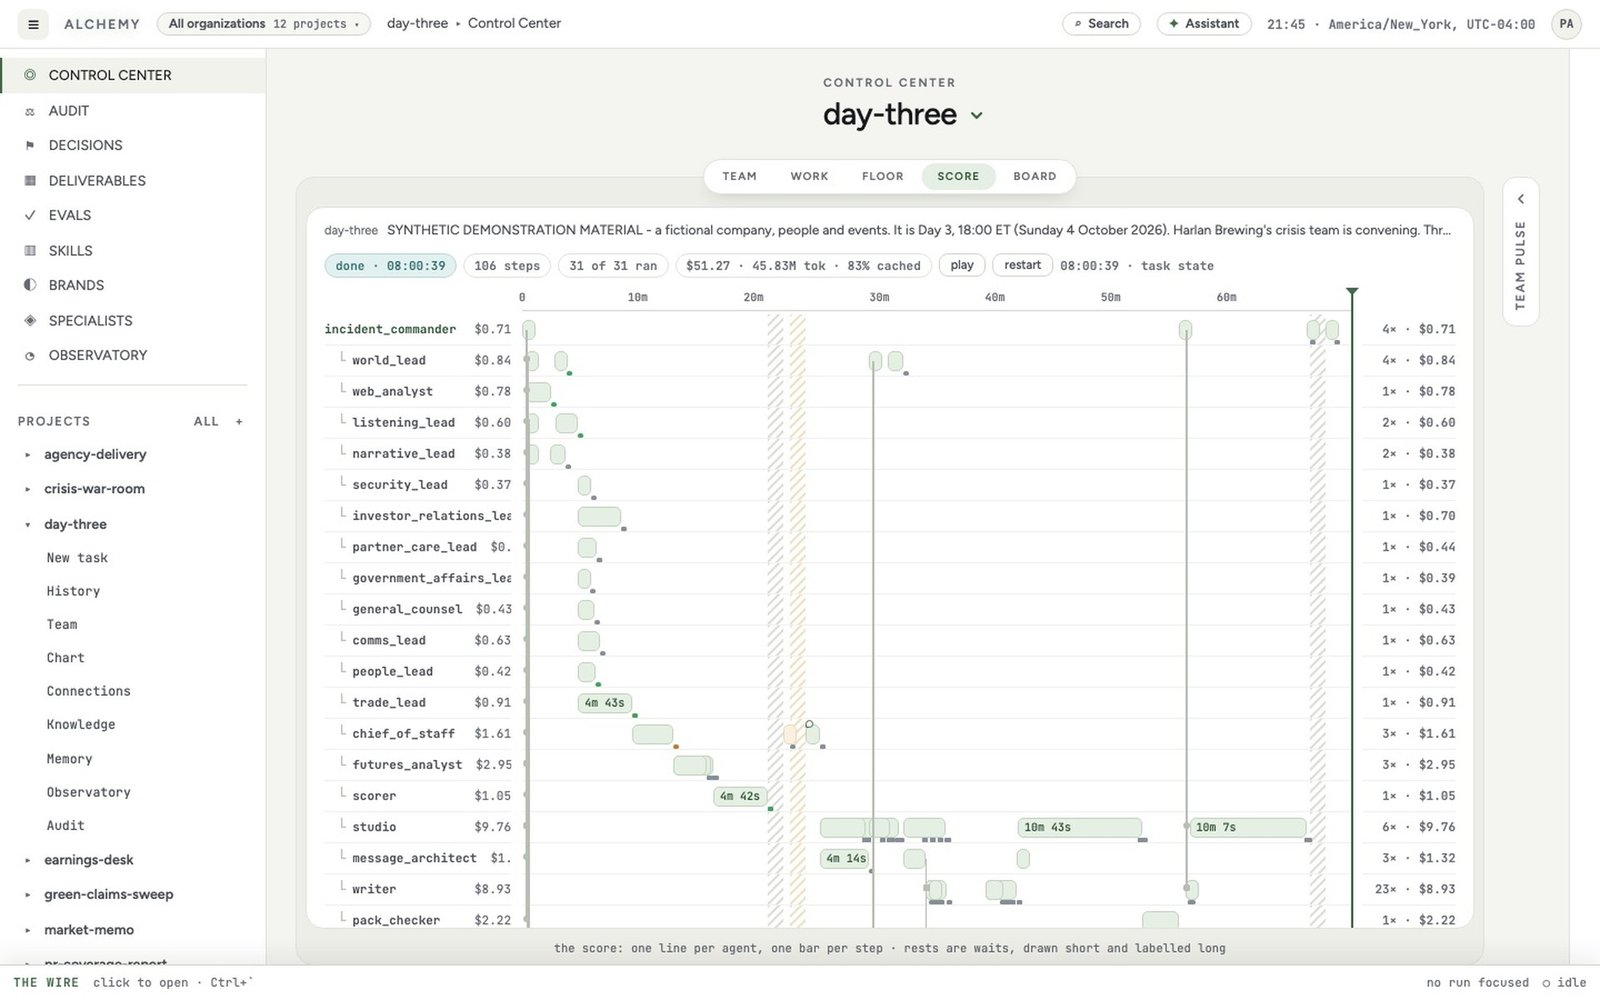Click the Specialists diamond icon

[x=30, y=321]
